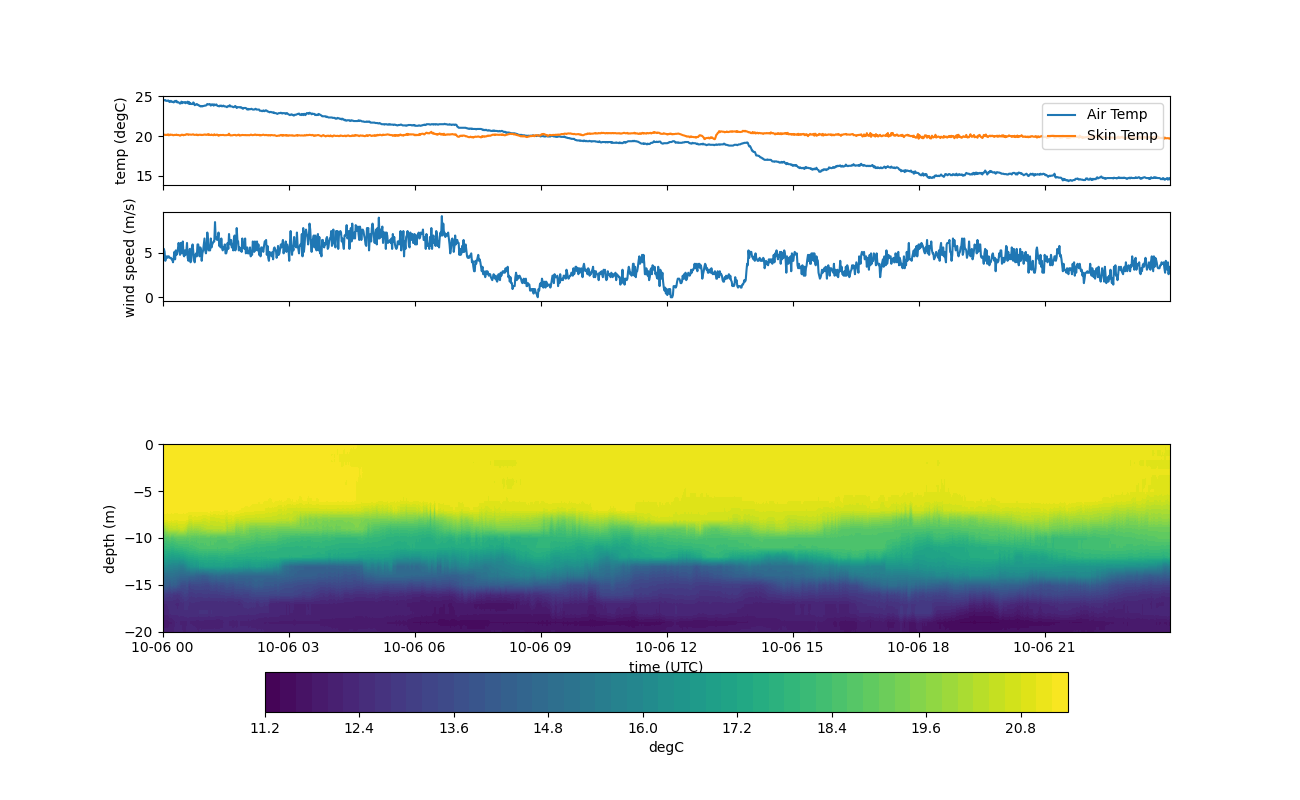
Task: Pick the 20.8 colorbar tick label
Action: [1020, 729]
